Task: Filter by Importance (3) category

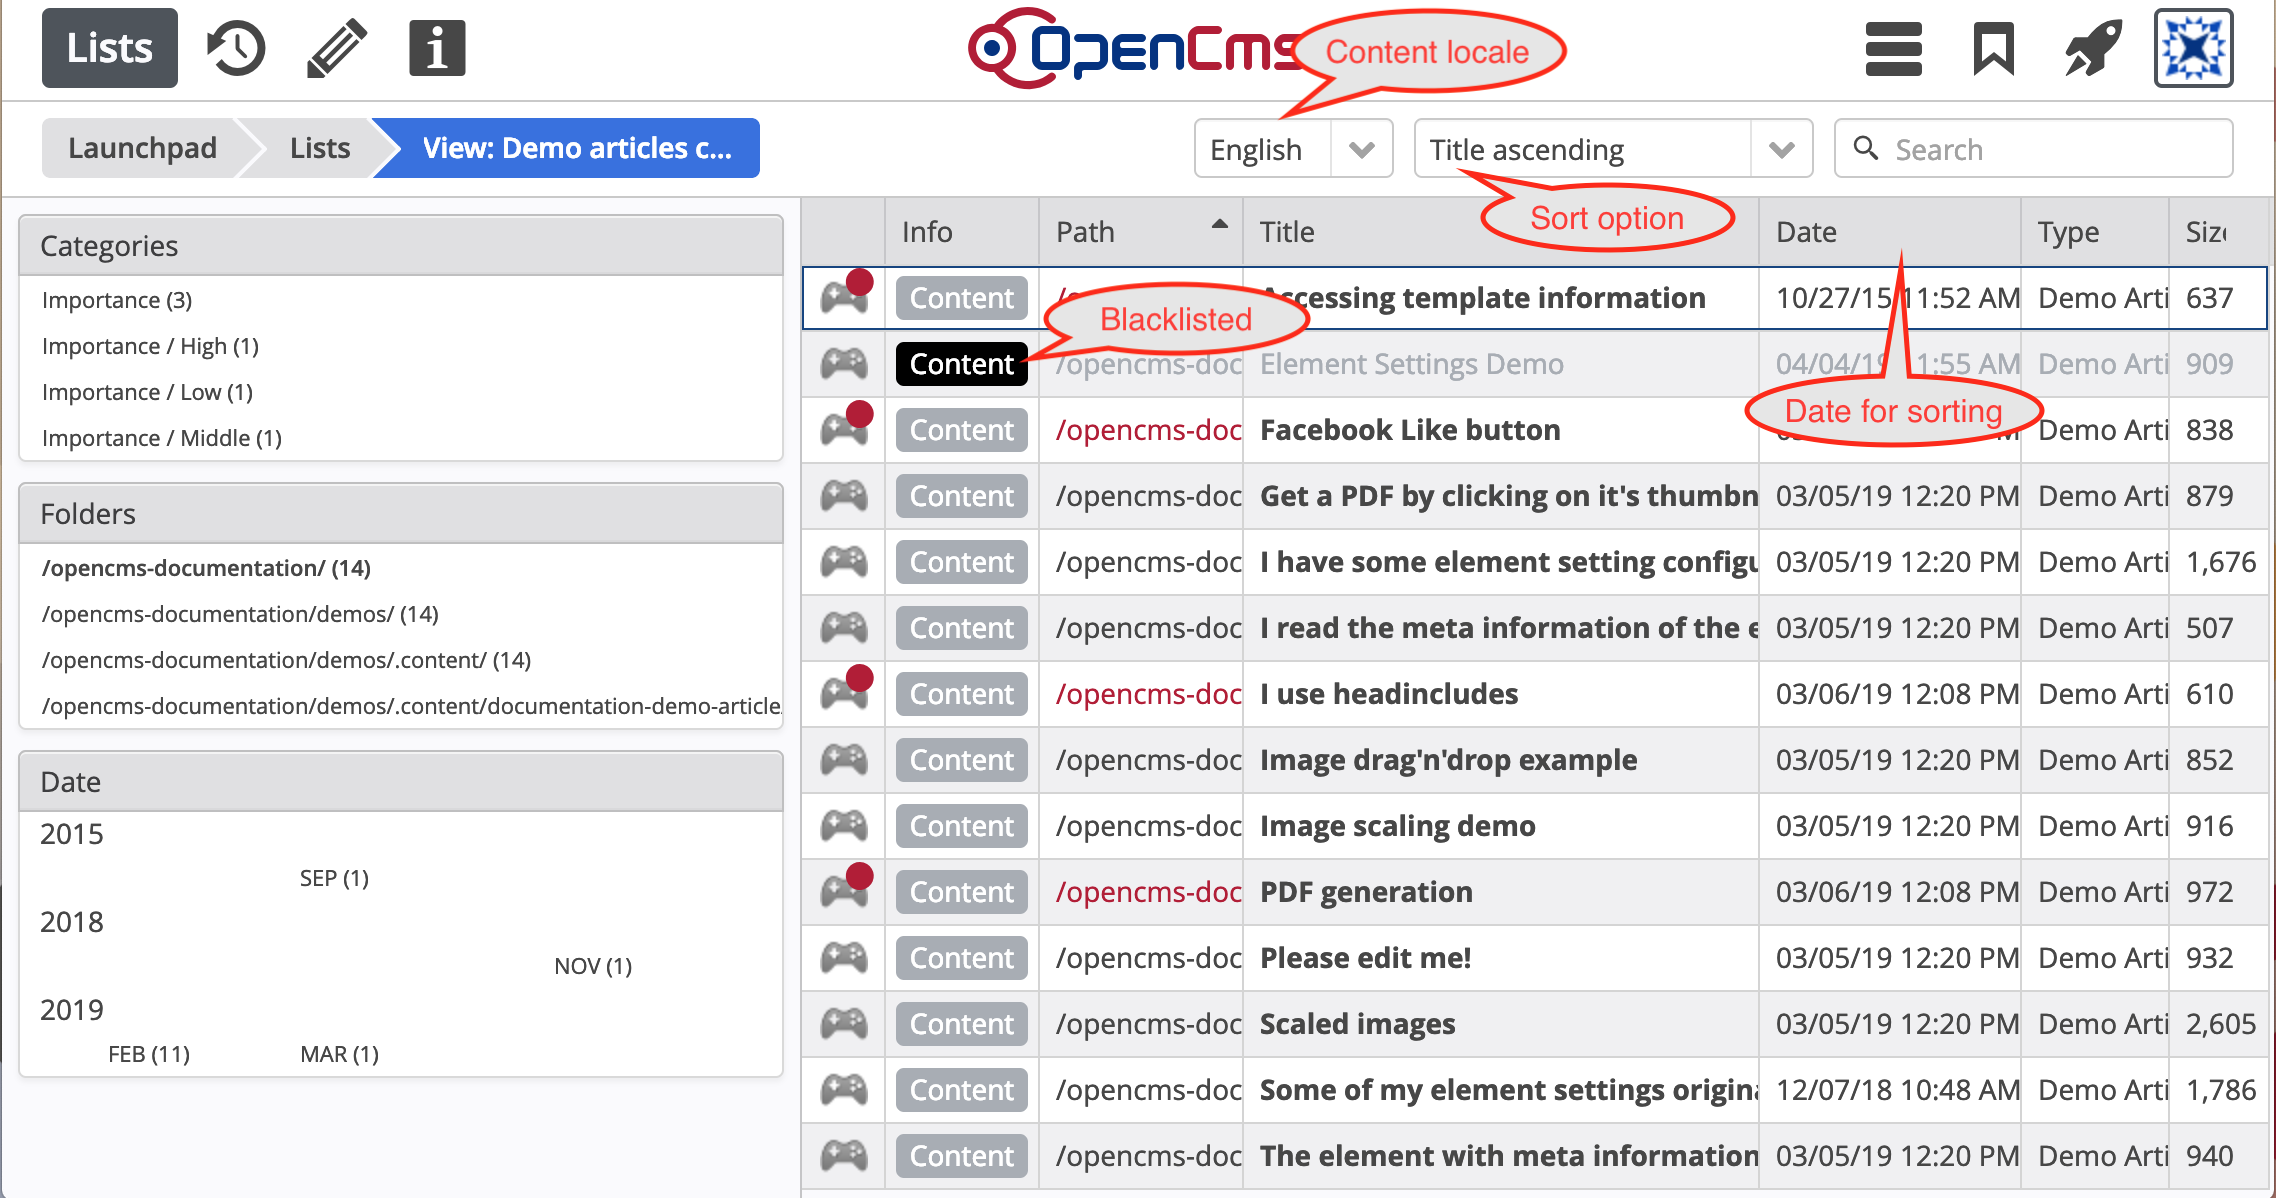Action: (117, 300)
